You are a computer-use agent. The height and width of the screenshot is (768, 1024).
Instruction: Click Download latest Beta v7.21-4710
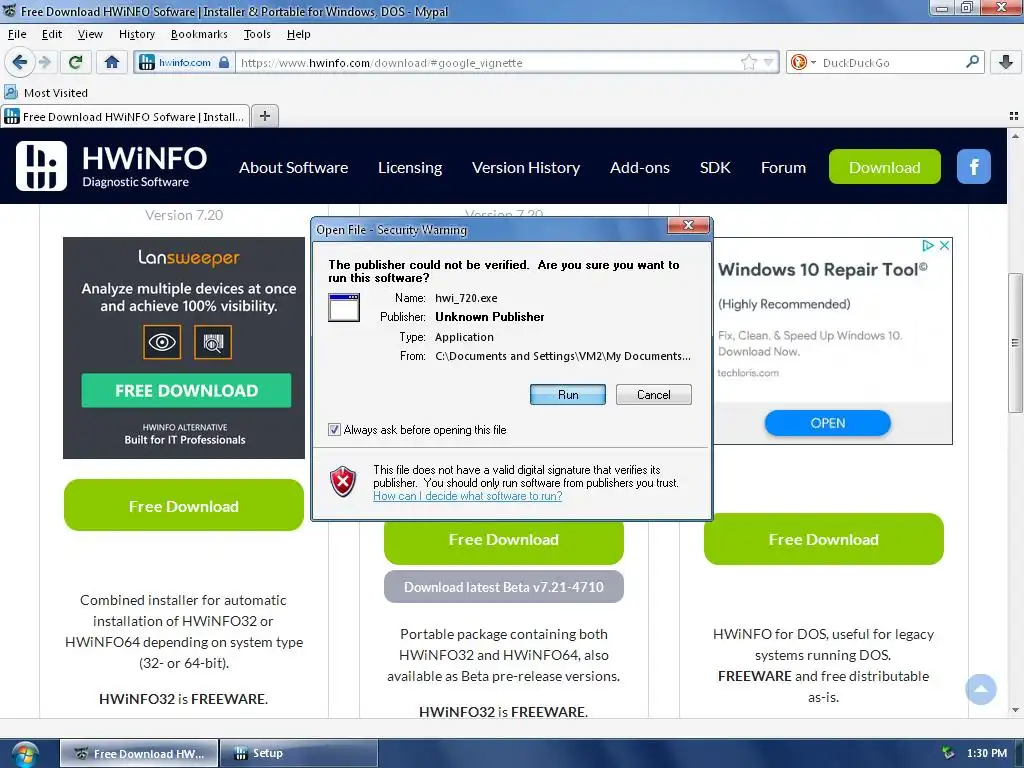pos(504,586)
